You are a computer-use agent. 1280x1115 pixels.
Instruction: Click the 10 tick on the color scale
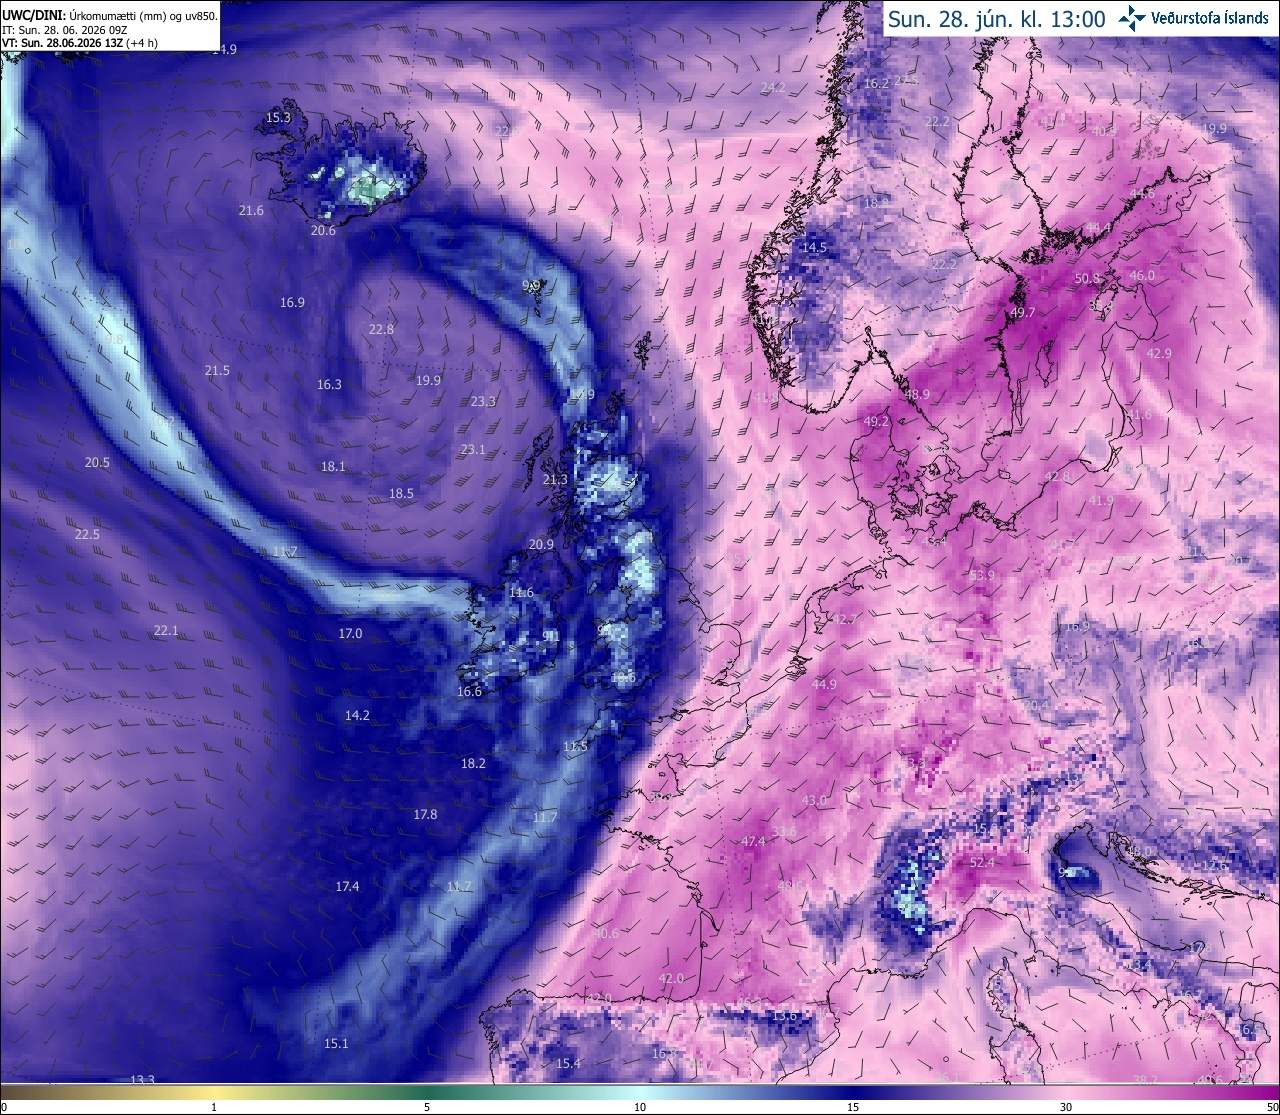(640, 1107)
